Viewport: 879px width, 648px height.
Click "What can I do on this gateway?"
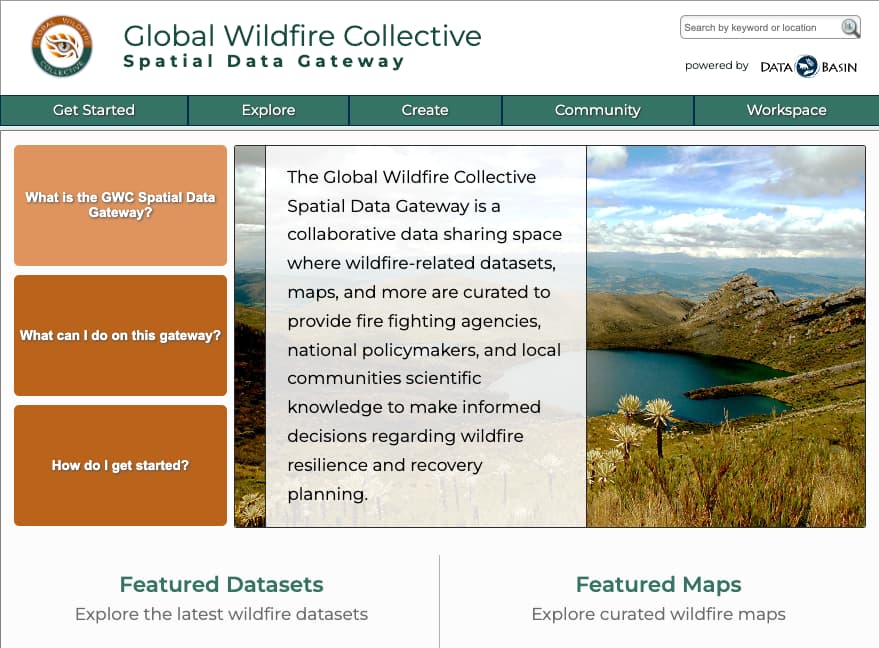(x=120, y=335)
